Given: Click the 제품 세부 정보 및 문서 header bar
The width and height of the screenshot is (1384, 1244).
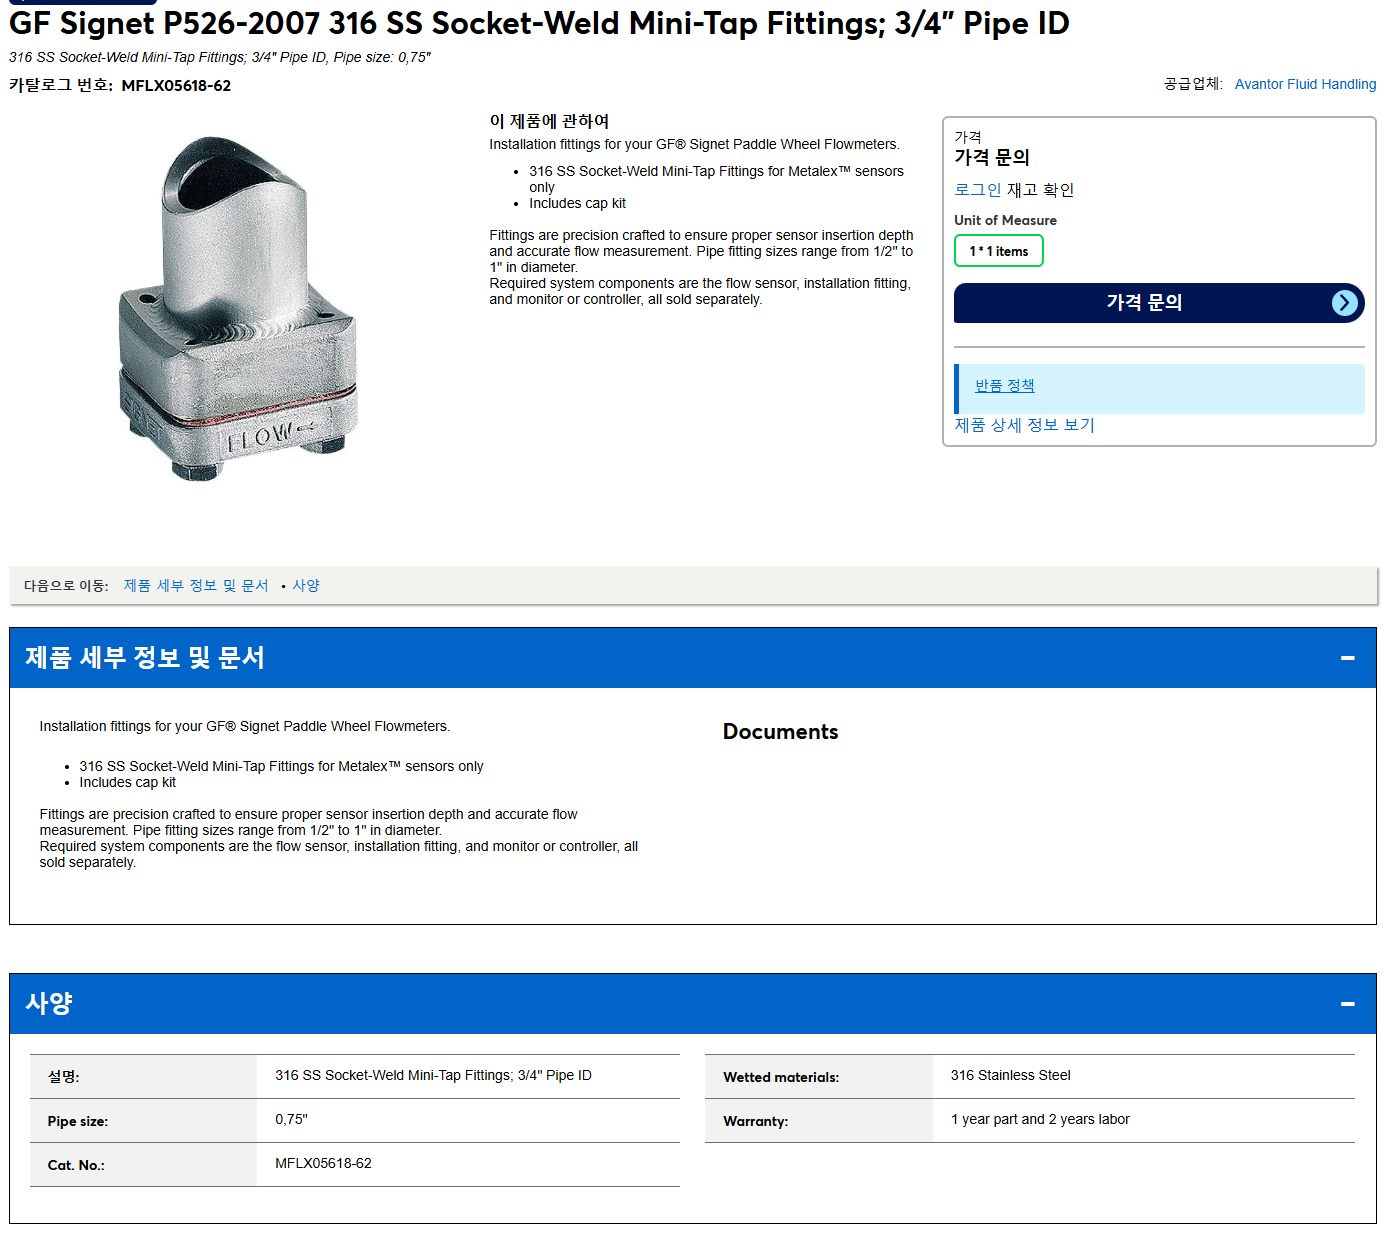Looking at the screenshot, I should (x=692, y=658).
